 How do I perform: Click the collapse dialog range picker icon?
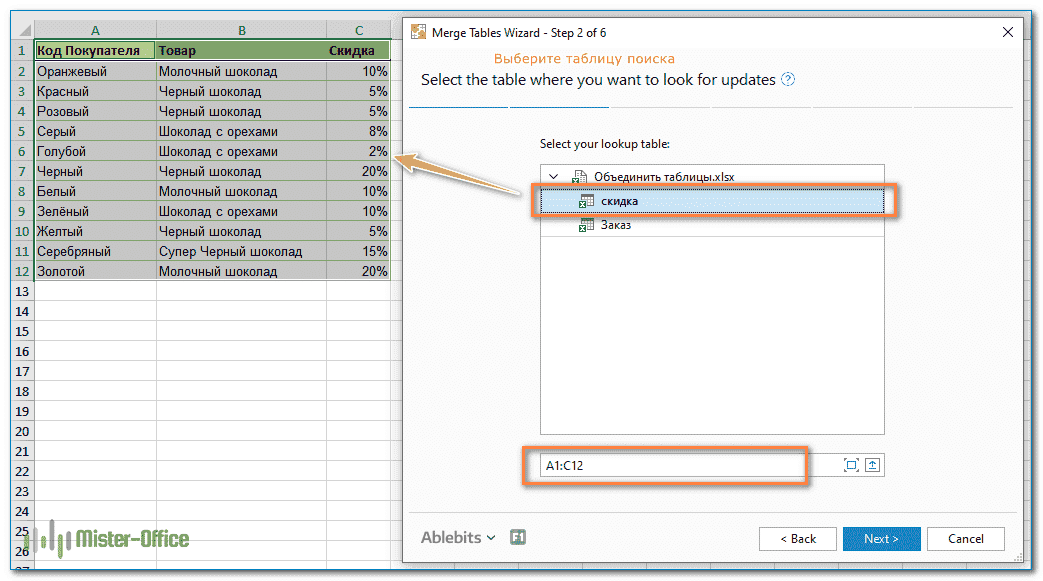coord(873,465)
